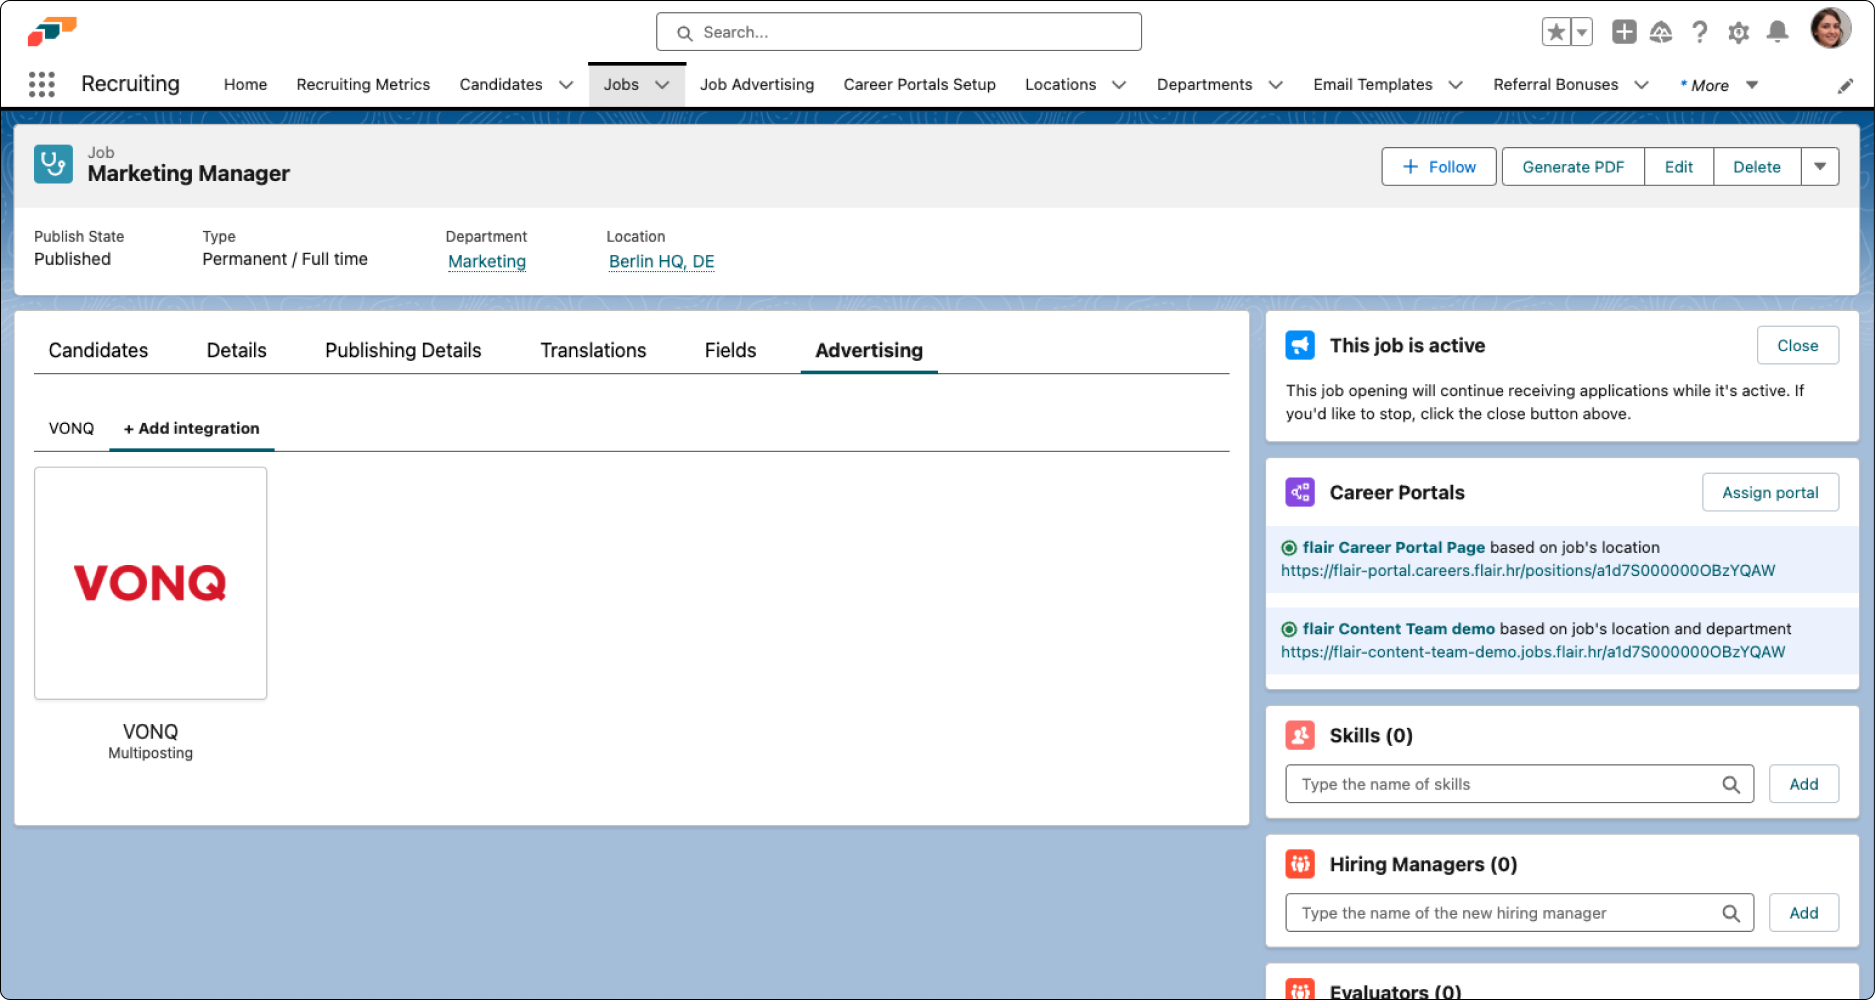The height and width of the screenshot is (1000, 1875).
Task: Open help with the question mark icon
Action: (x=1700, y=32)
